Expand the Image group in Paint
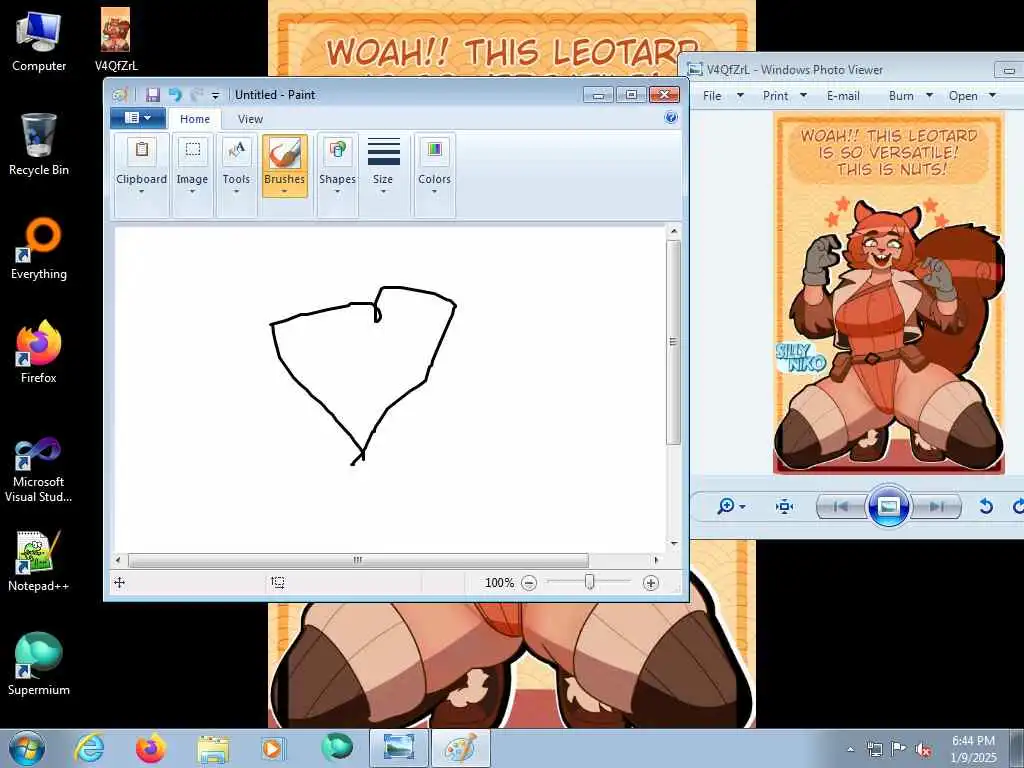Screen dimensions: 1024x768 (x=192, y=174)
